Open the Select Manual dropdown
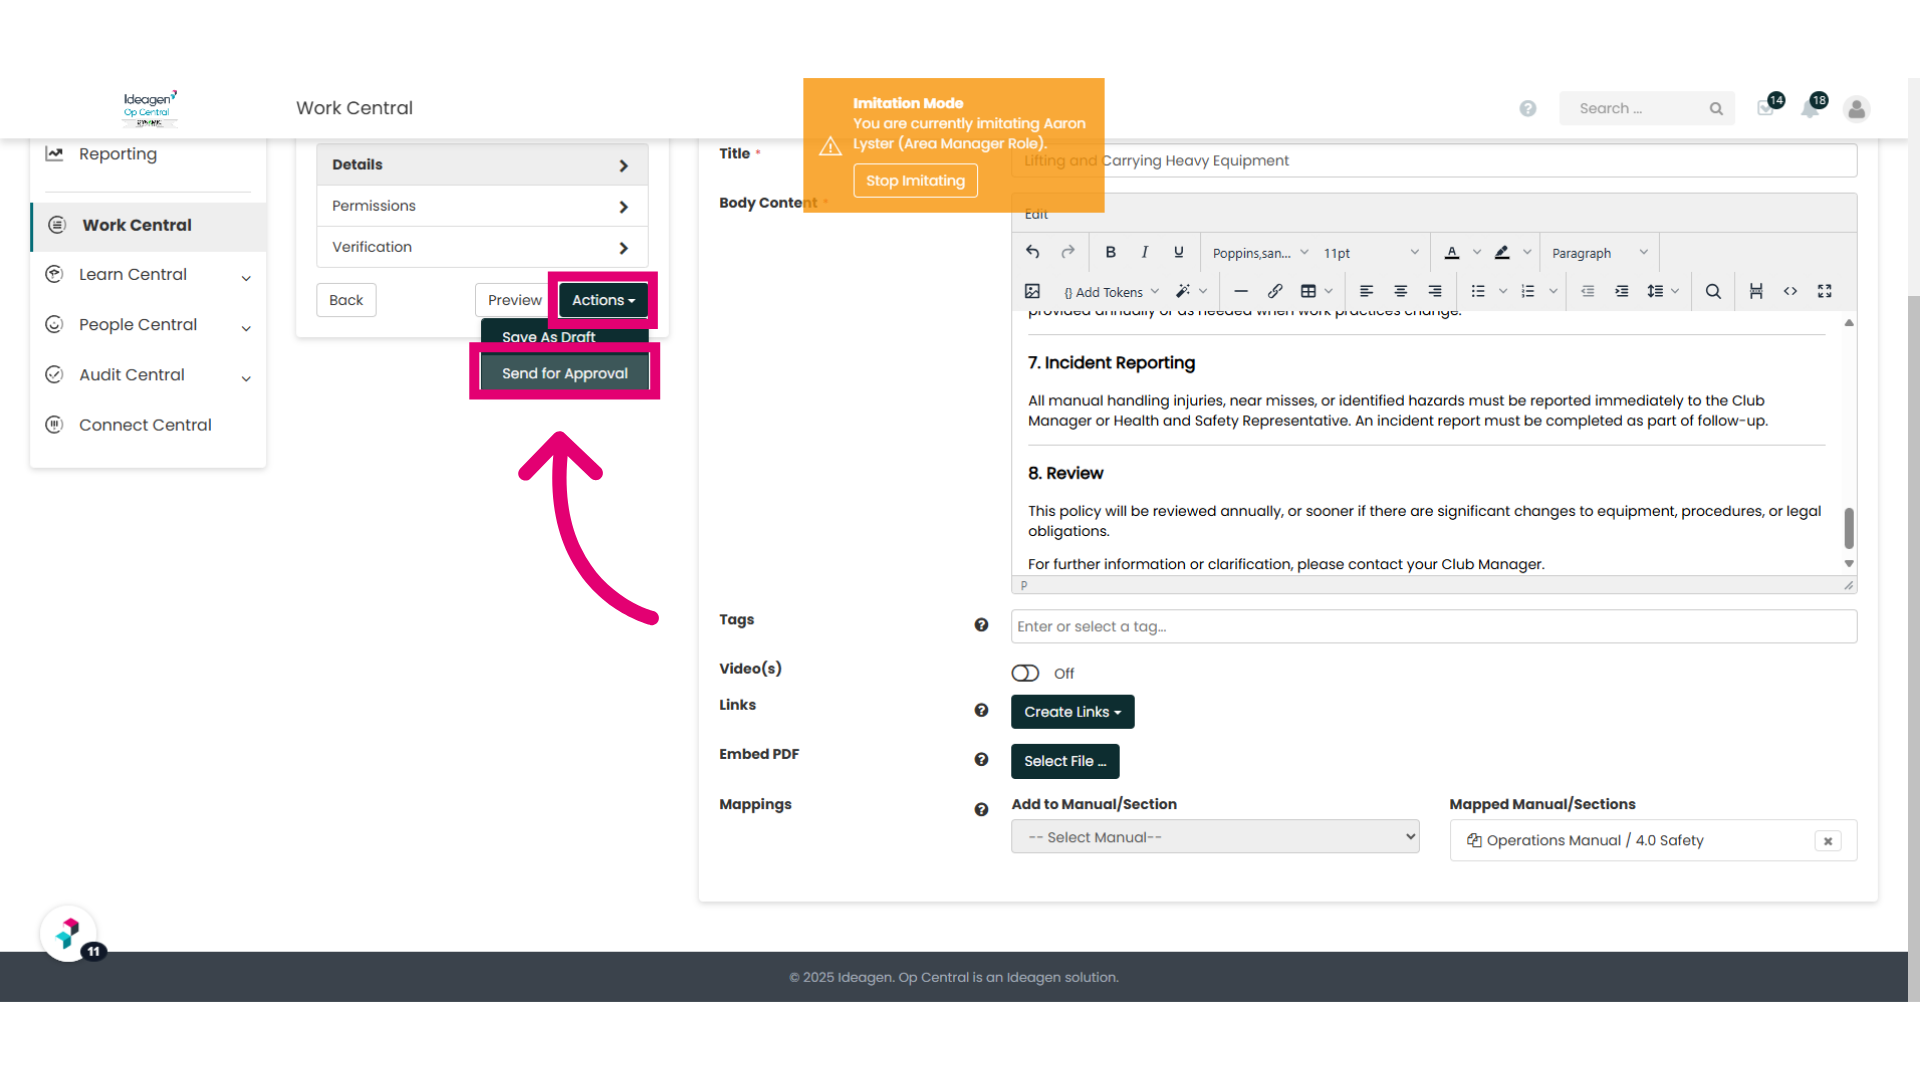 pos(1215,837)
